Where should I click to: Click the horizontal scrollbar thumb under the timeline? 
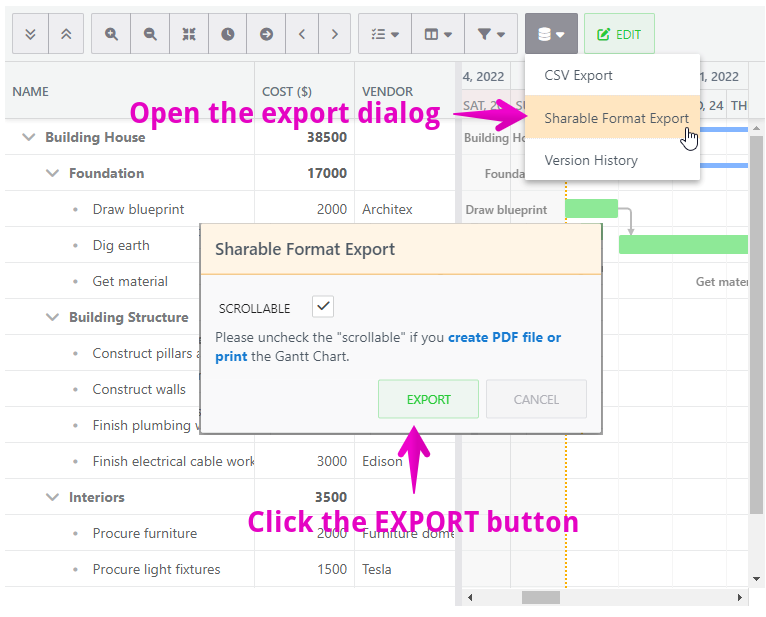pos(541,597)
